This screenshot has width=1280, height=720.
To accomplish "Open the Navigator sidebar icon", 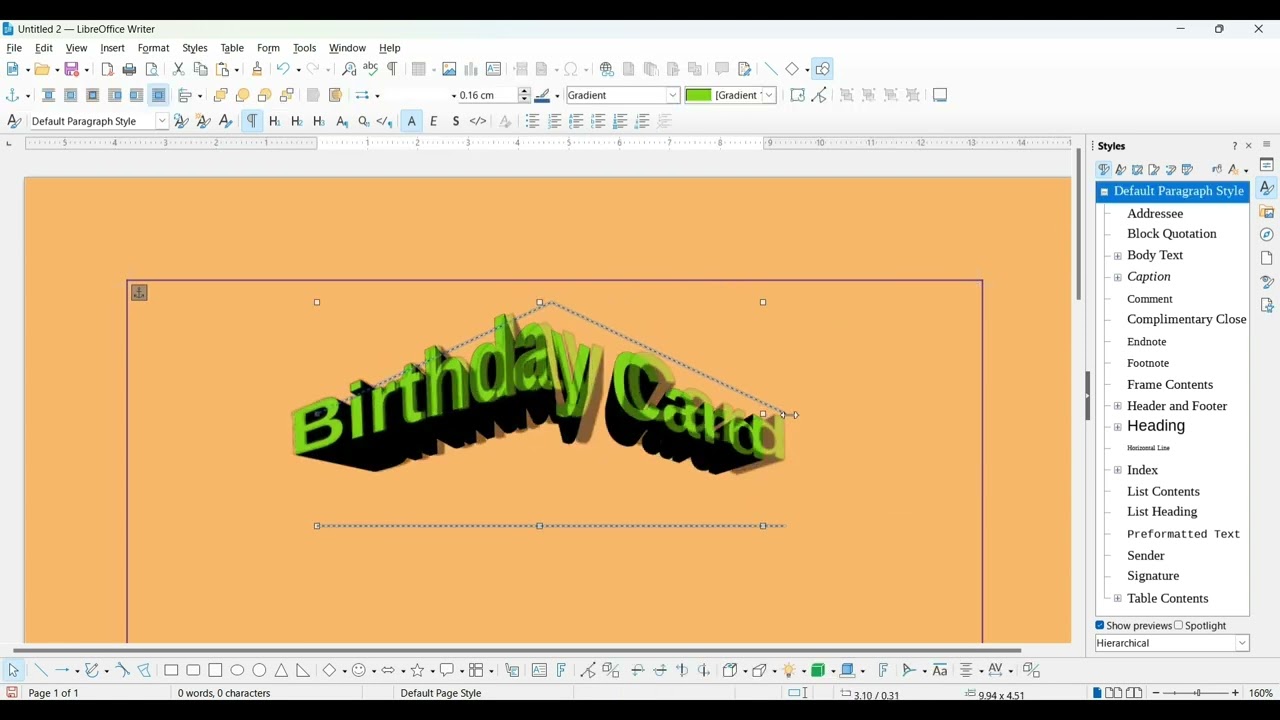I will tap(1267, 235).
